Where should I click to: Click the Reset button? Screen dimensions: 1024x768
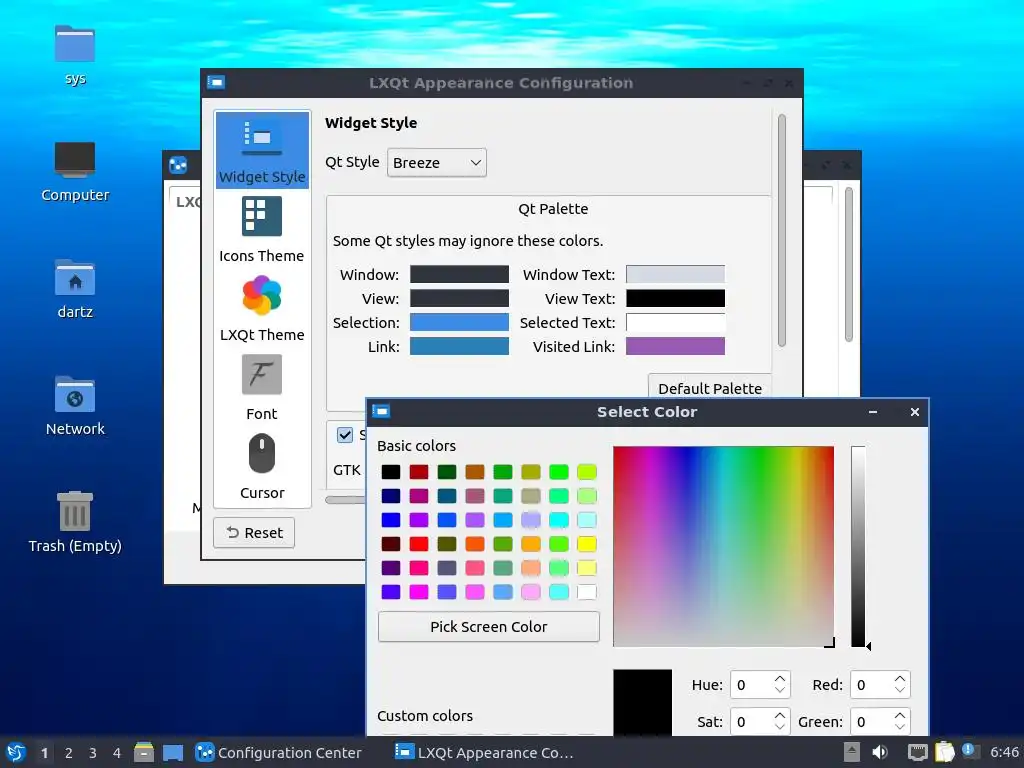coord(254,532)
